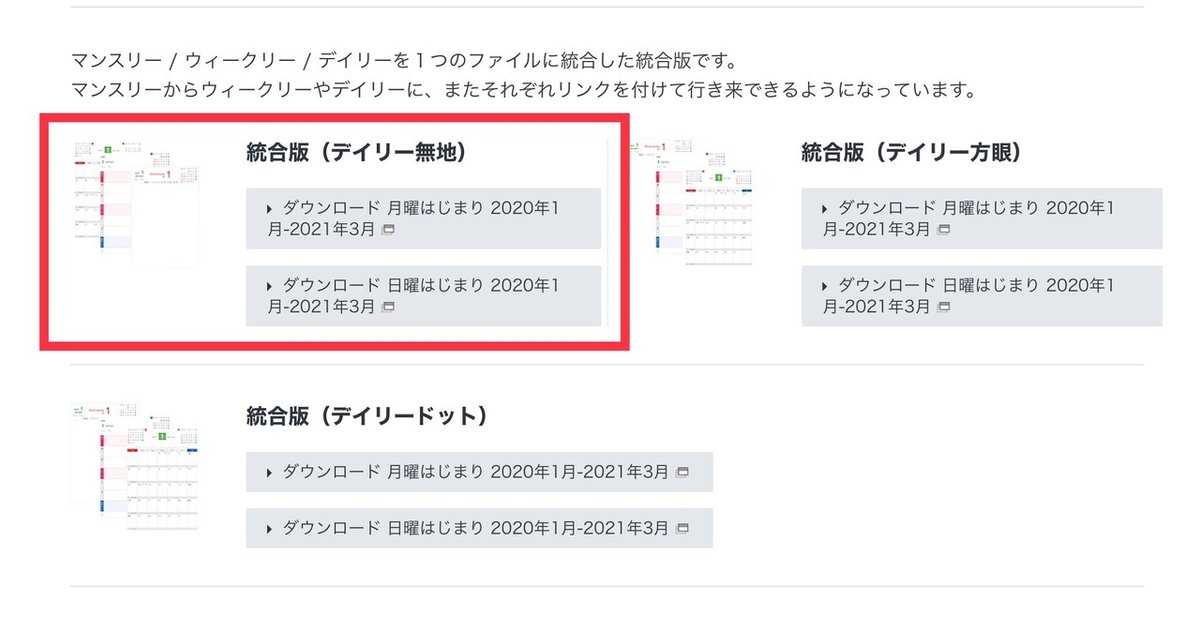Click new-window icon on 無地 日曜はじまり download
This screenshot has width=1200, height=632.
click(390, 306)
